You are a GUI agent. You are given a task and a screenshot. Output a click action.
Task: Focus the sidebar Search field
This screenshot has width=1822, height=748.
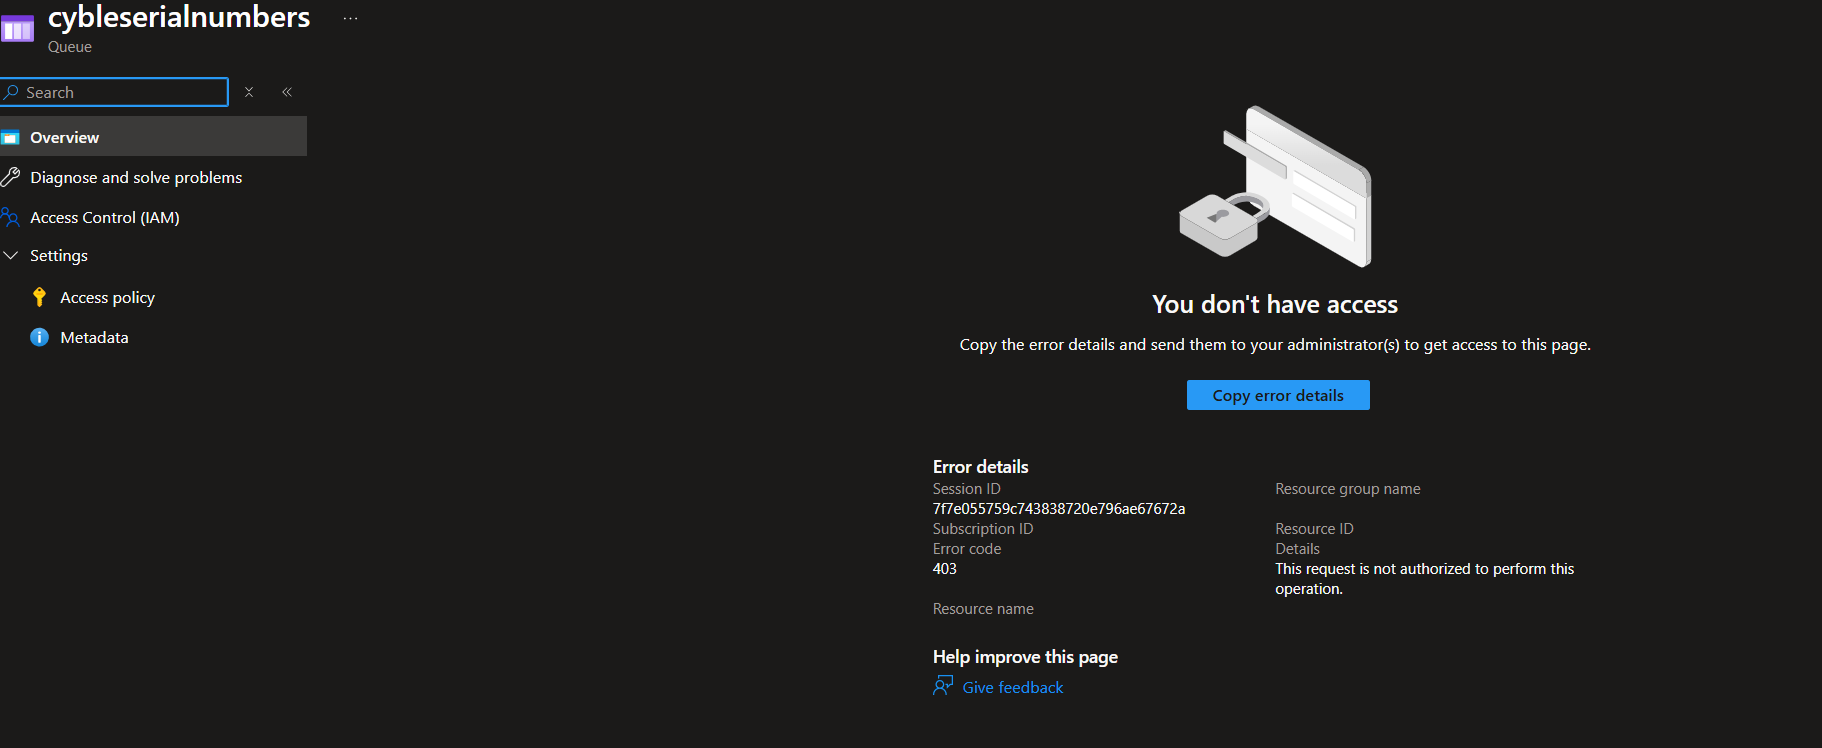[114, 92]
